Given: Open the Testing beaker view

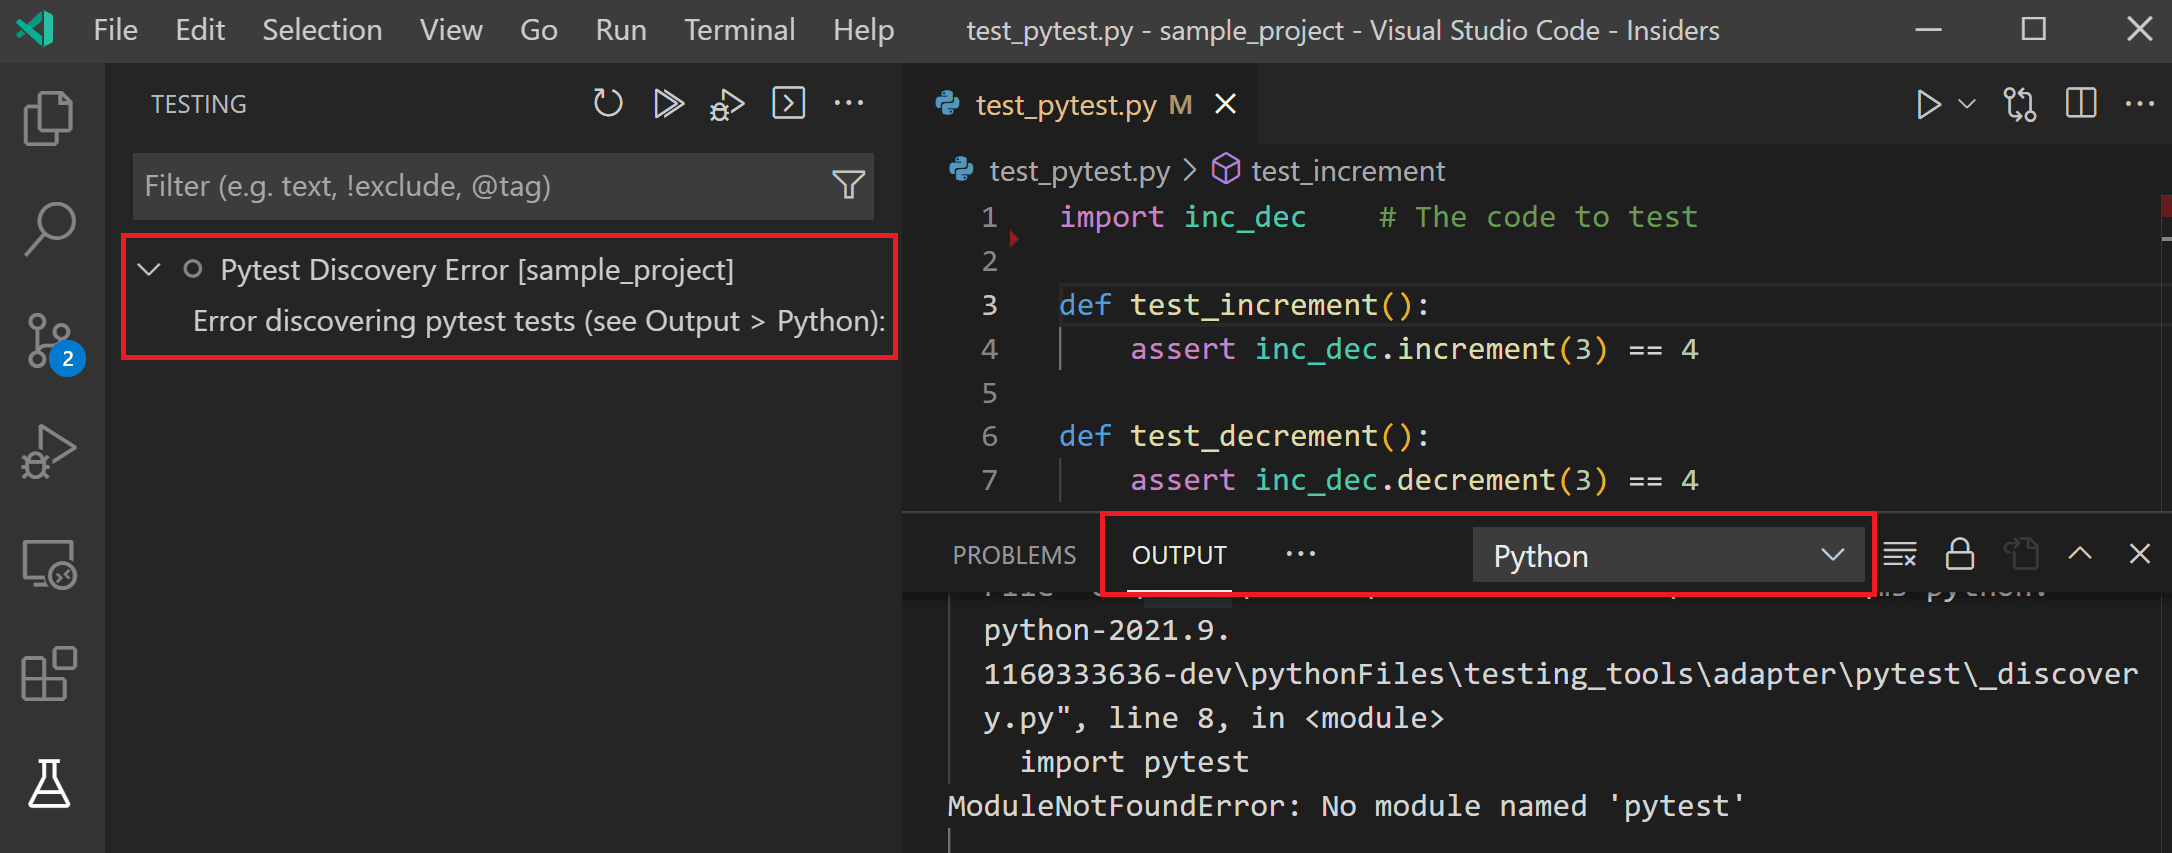Looking at the screenshot, I should click(48, 783).
